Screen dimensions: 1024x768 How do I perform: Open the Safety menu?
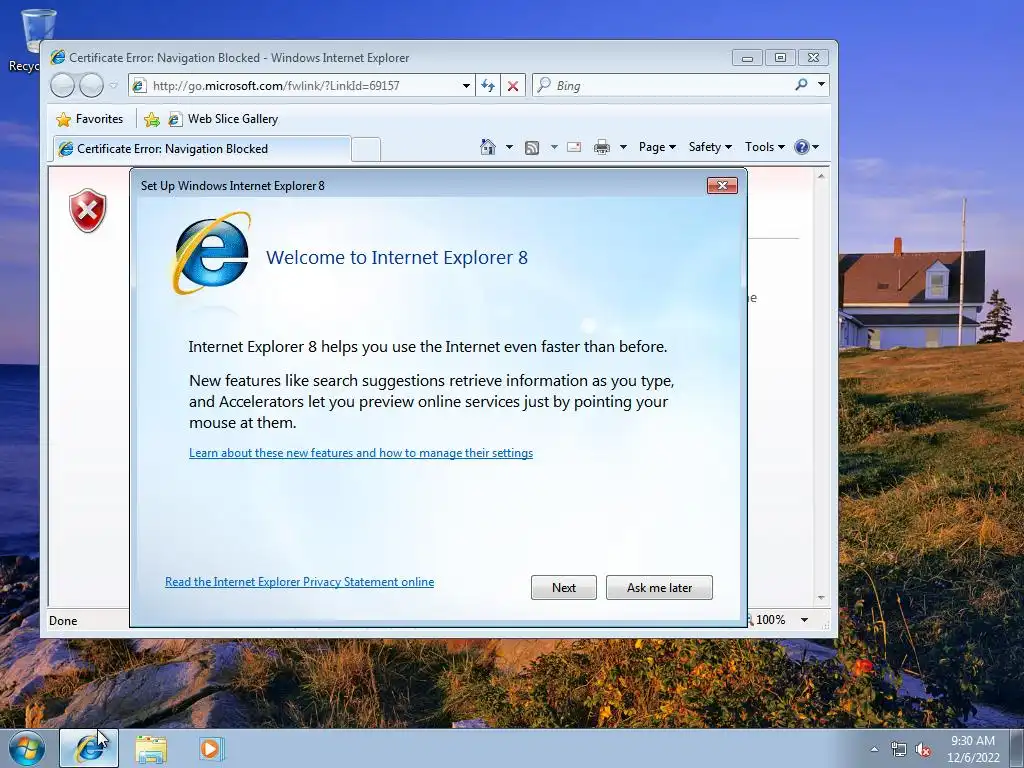pos(710,147)
